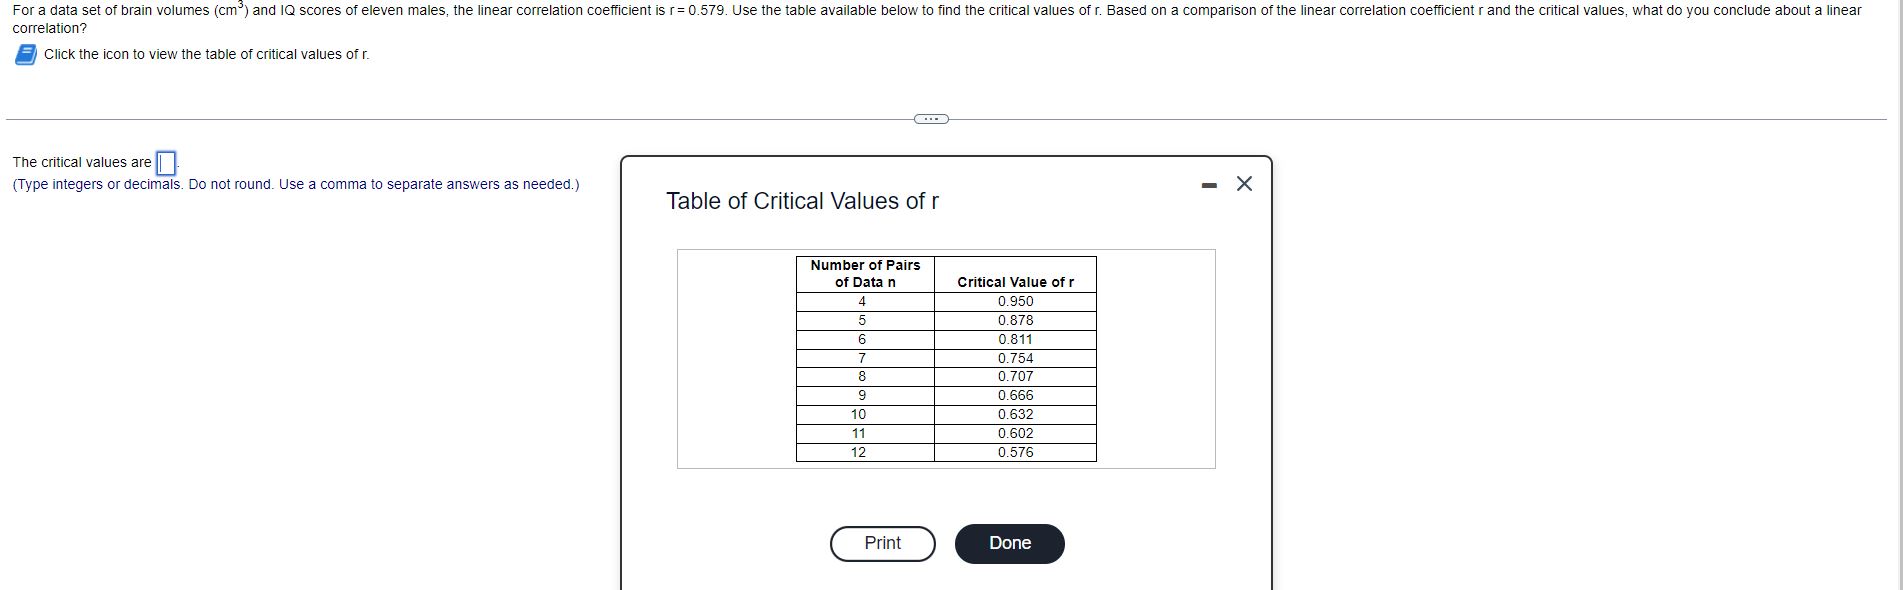Image resolution: width=1903 pixels, height=590 pixels.
Task: Click the Table of Critical Values title
Action: pyautogui.click(x=801, y=201)
